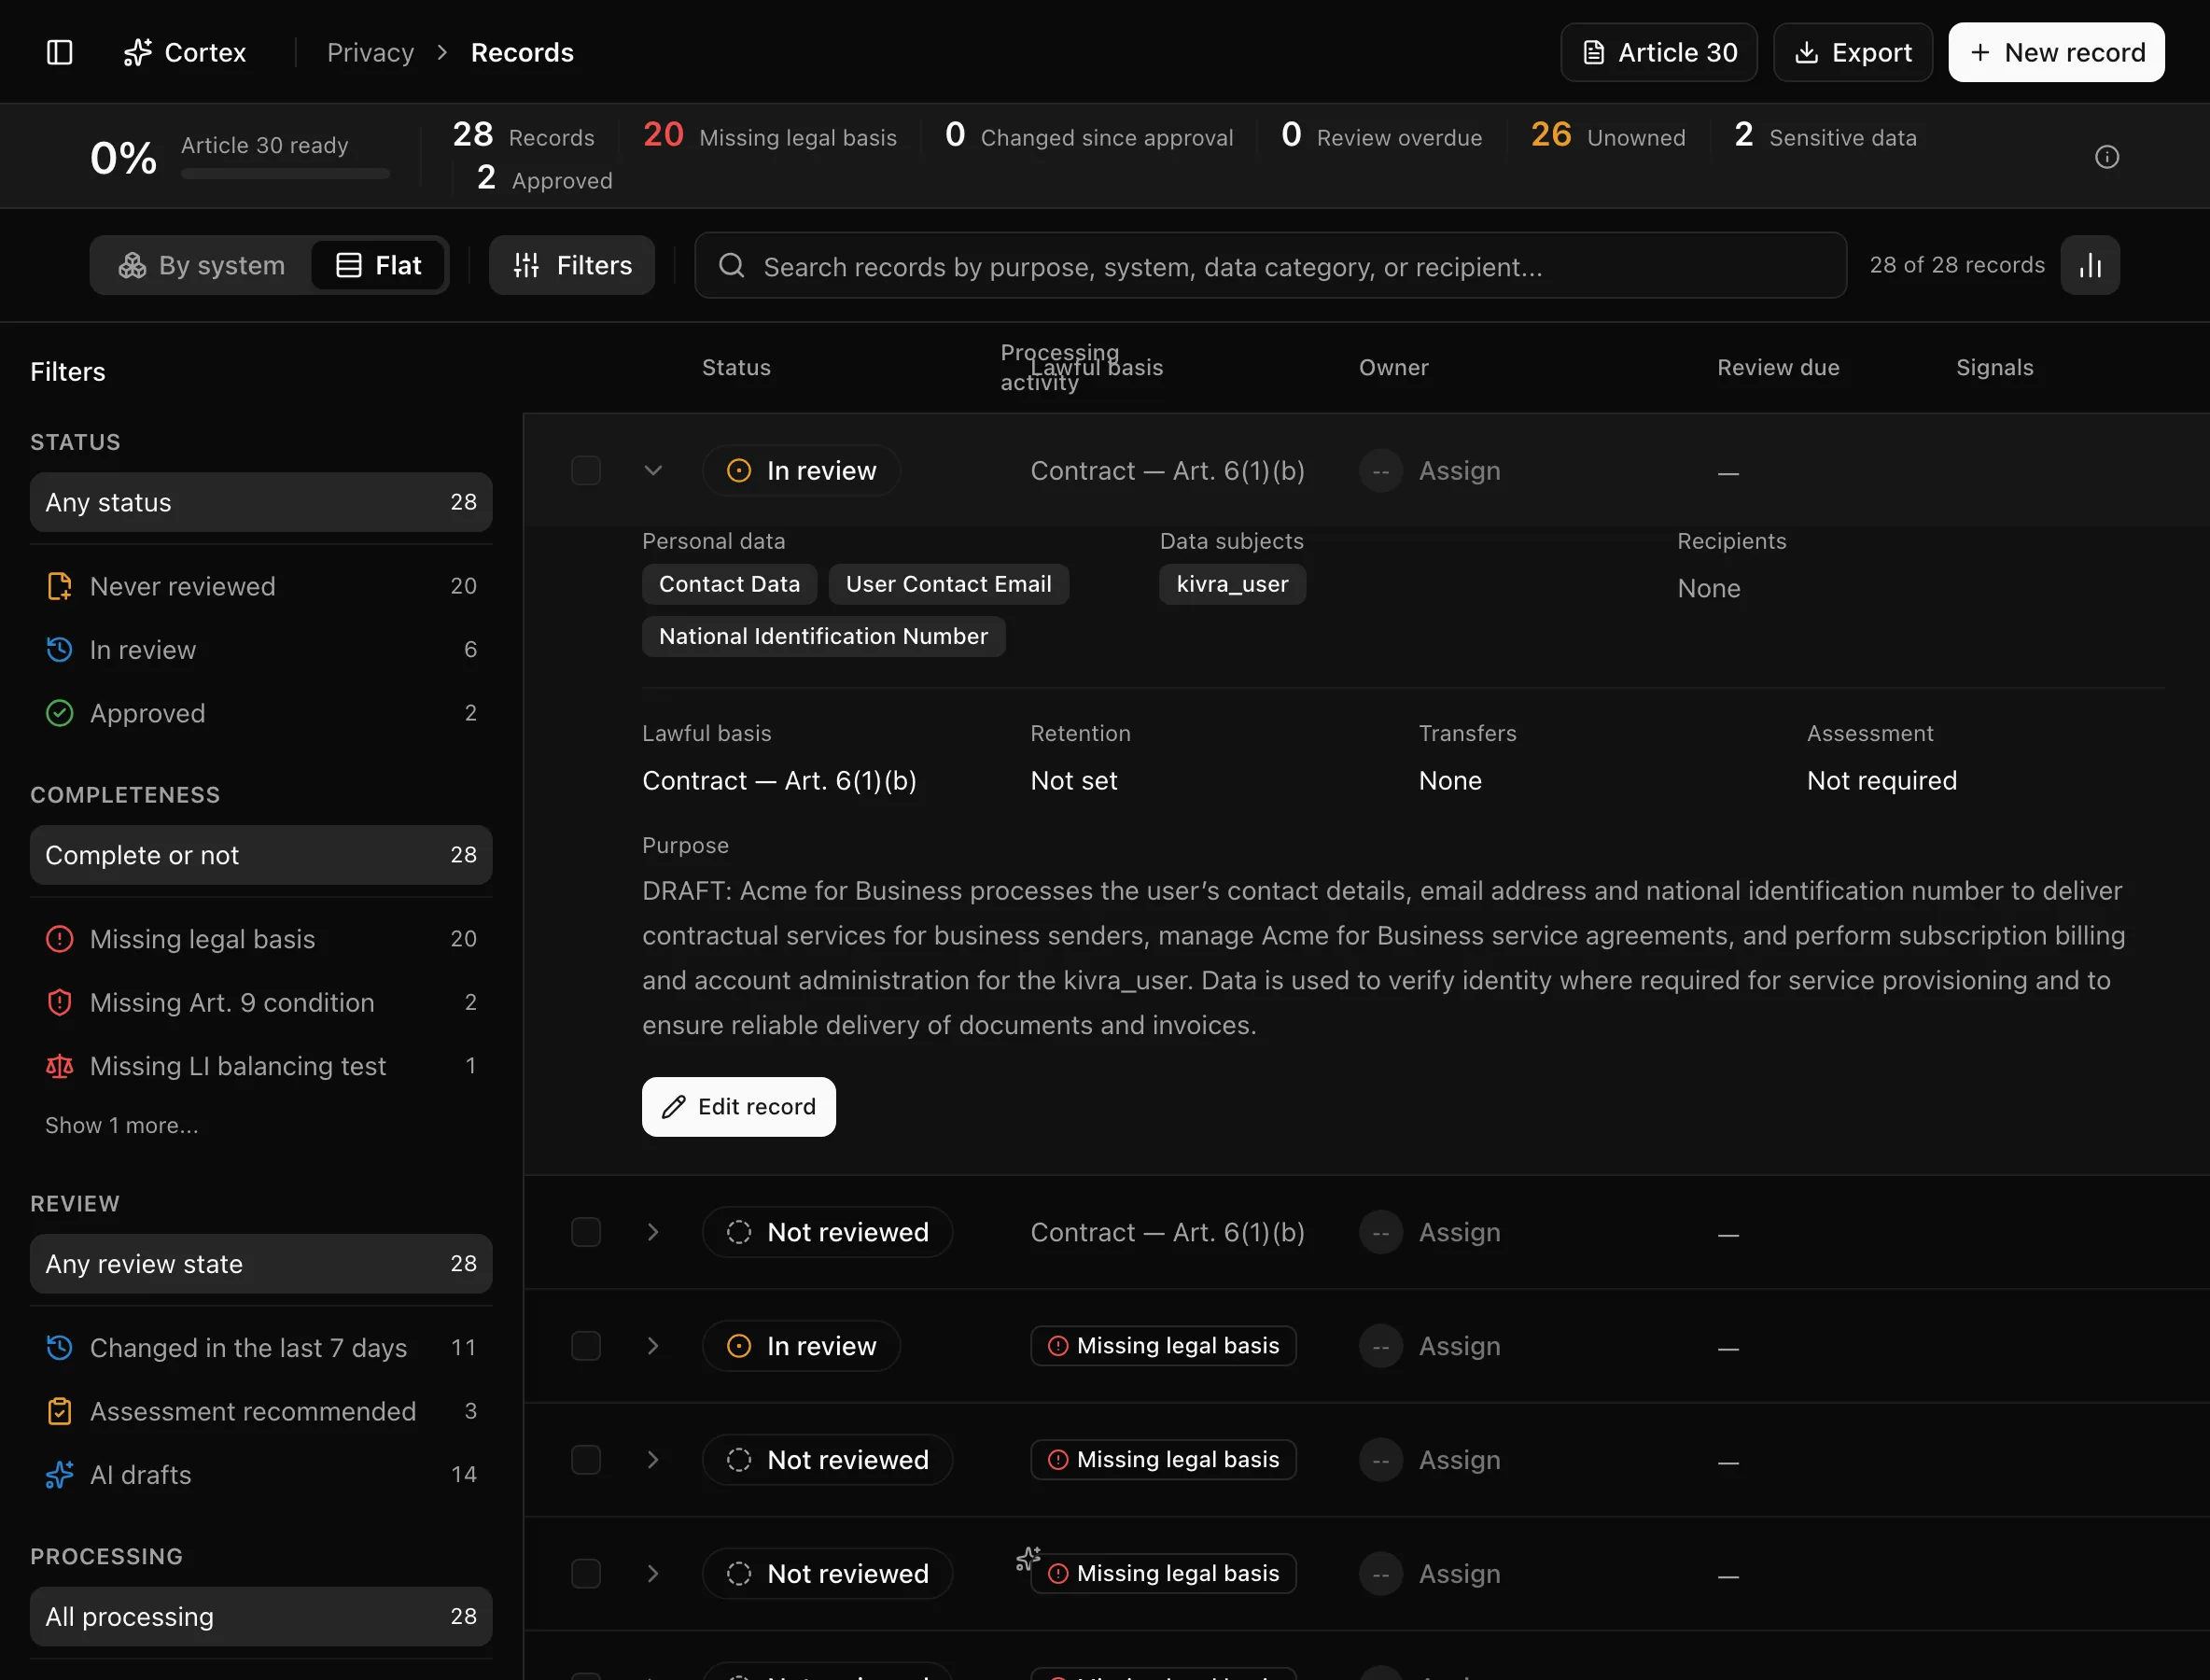This screenshot has width=2210, height=1680.
Task: Show 1 more completeness filter
Action: pos(122,1126)
